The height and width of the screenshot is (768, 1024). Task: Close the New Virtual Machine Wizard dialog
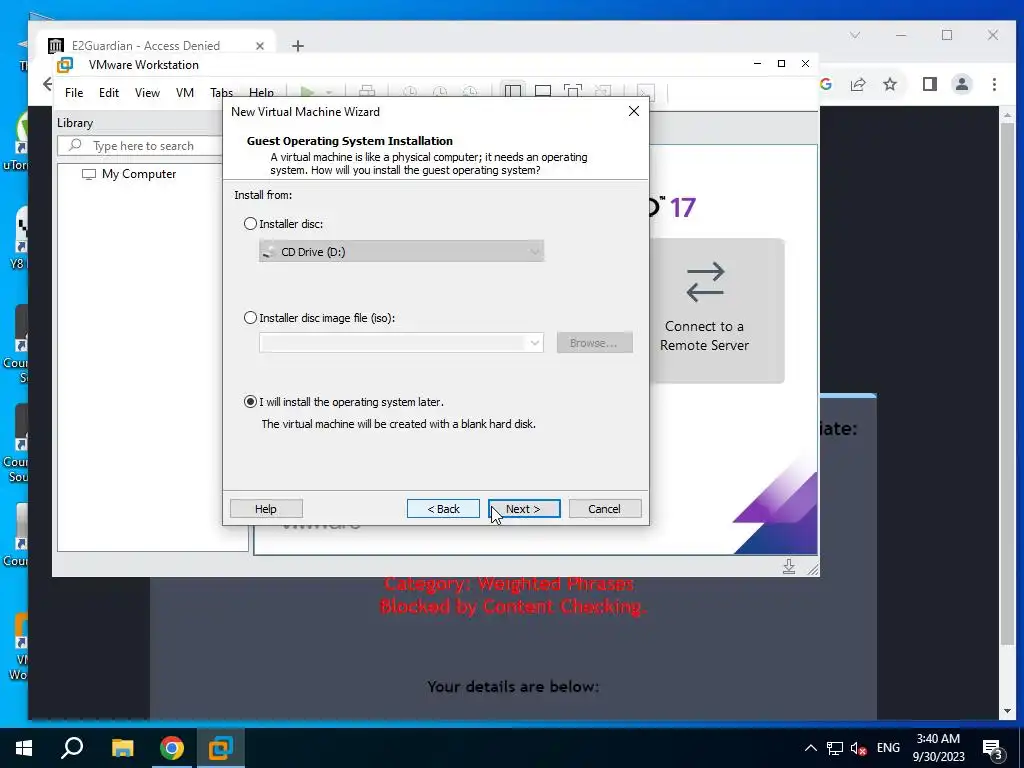[x=633, y=111]
